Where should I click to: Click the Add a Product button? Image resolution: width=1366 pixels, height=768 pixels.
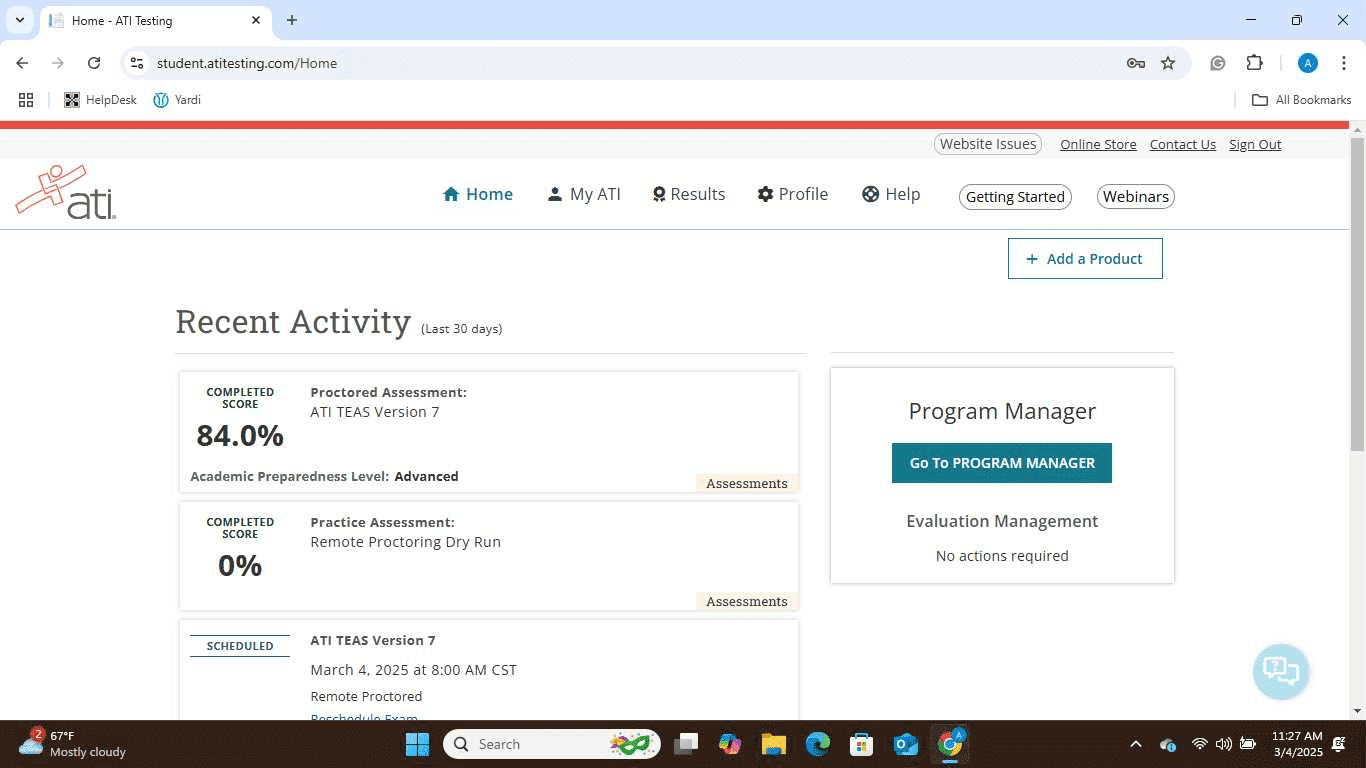coord(1085,259)
